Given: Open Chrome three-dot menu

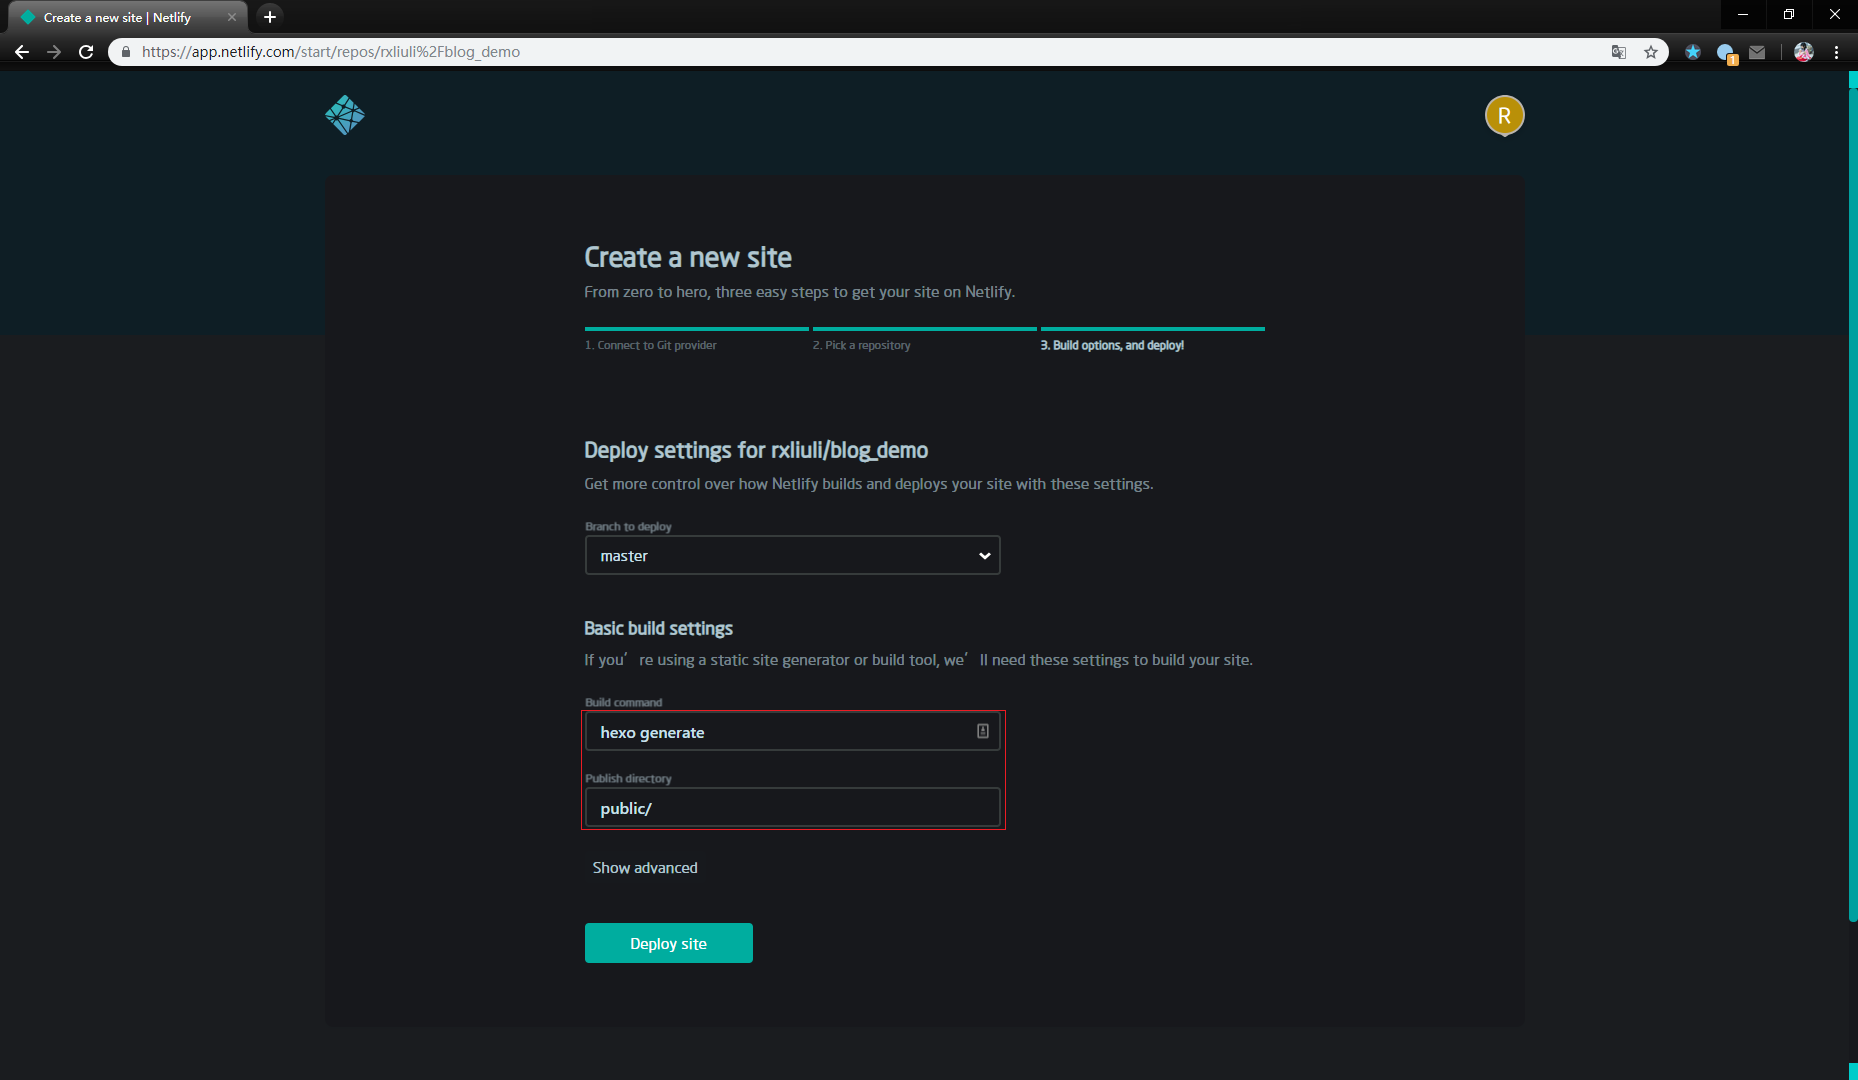Looking at the screenshot, I should pos(1836,52).
